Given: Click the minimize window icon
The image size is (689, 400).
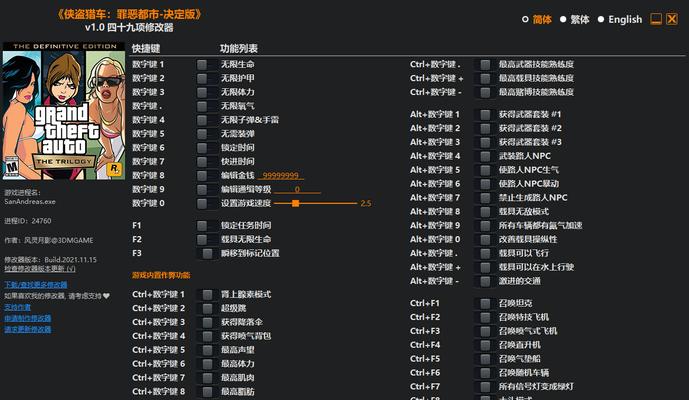Looking at the screenshot, I should (x=656, y=19).
